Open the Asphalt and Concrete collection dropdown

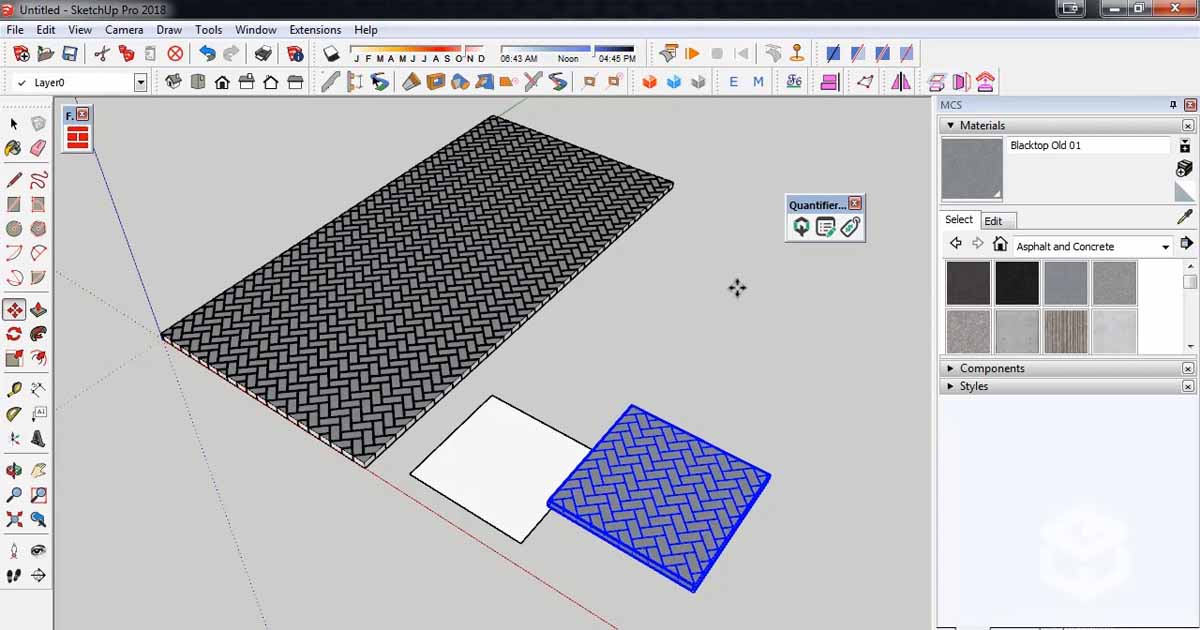tap(1165, 246)
